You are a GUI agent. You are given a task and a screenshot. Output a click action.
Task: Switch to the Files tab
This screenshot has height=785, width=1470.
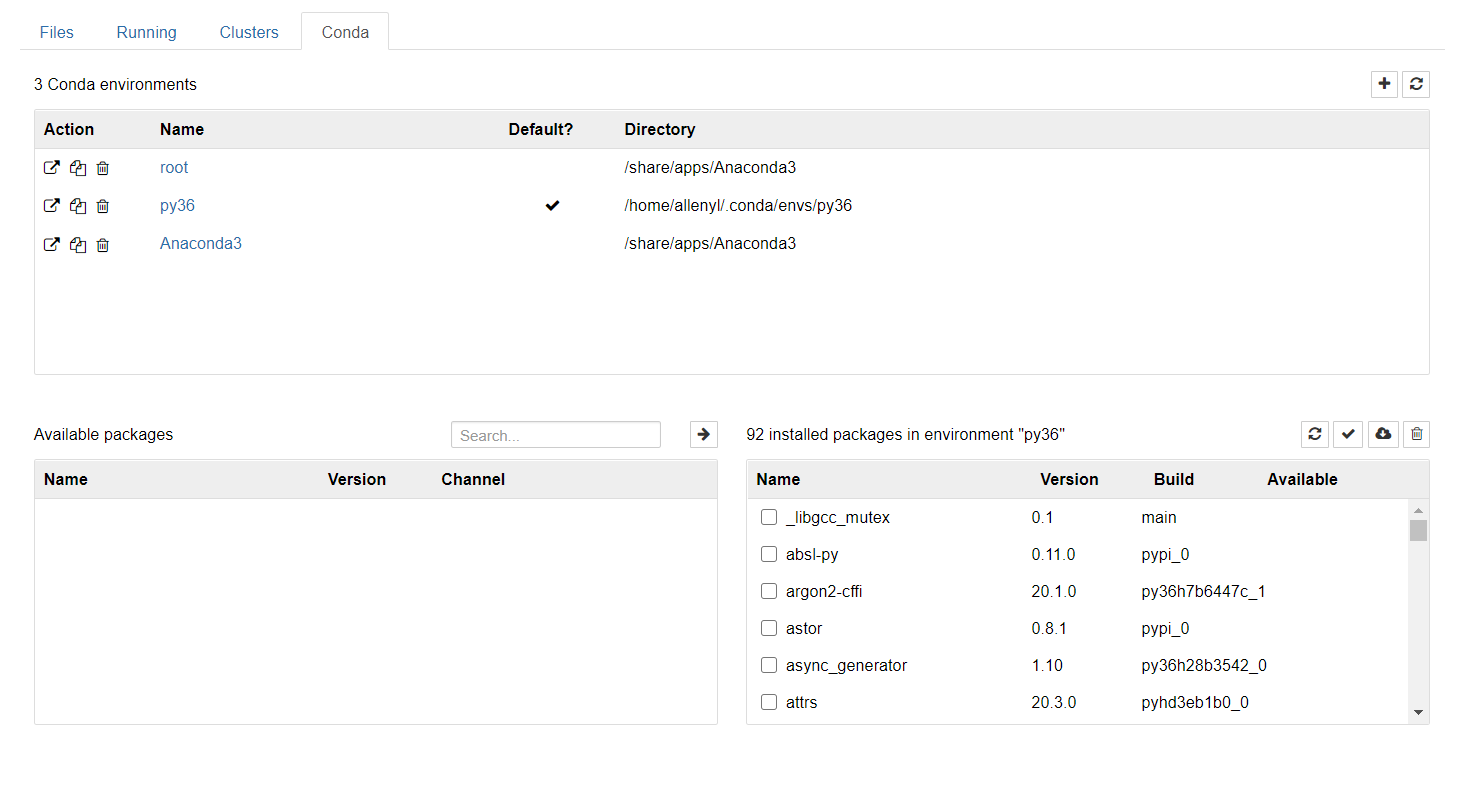point(57,32)
